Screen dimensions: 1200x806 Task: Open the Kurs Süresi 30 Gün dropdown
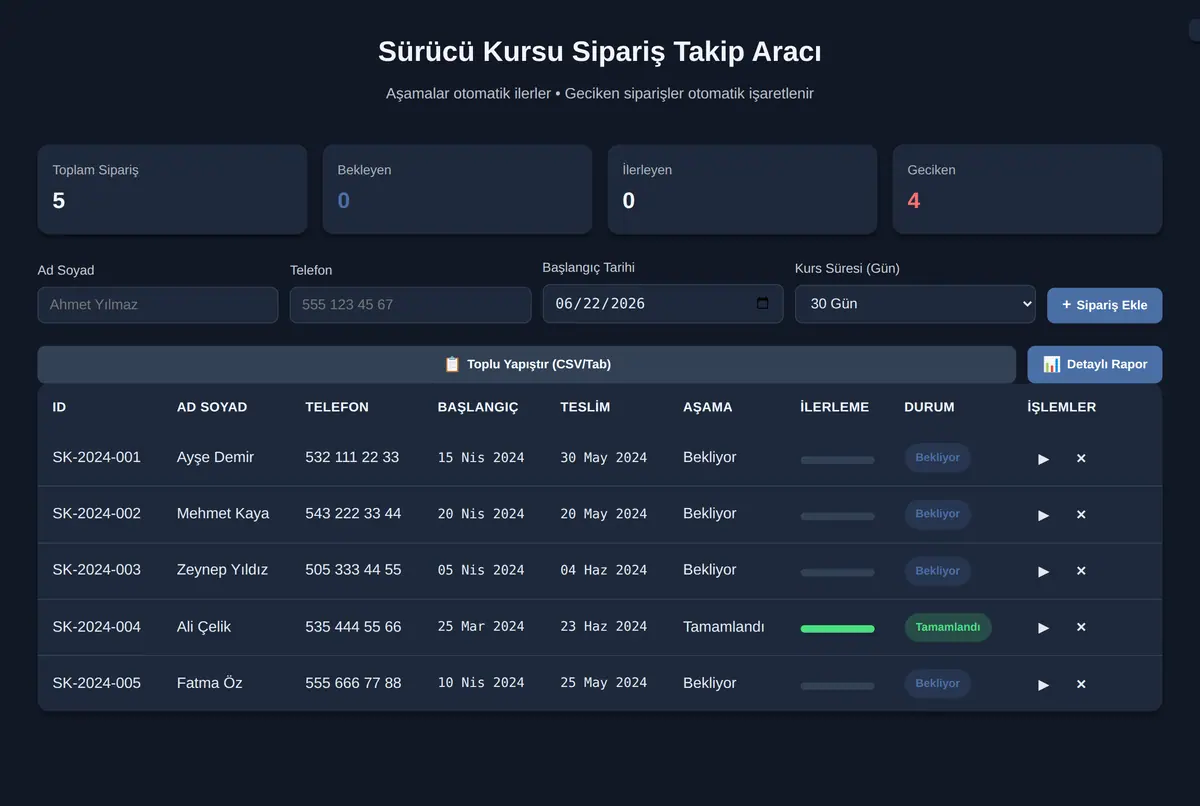point(915,303)
